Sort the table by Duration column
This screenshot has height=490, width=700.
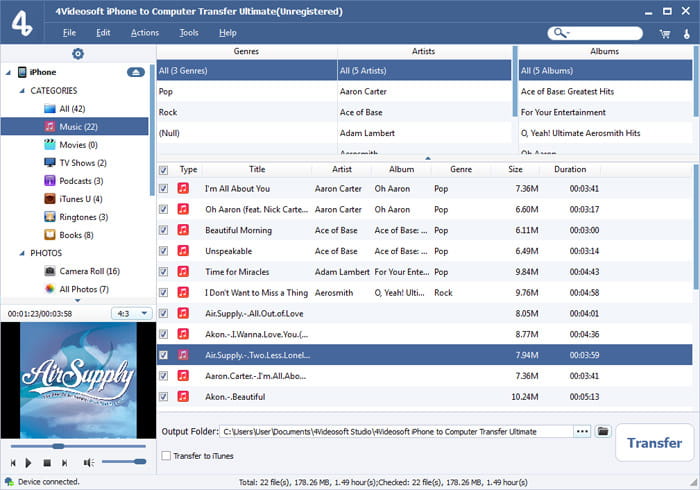point(570,169)
